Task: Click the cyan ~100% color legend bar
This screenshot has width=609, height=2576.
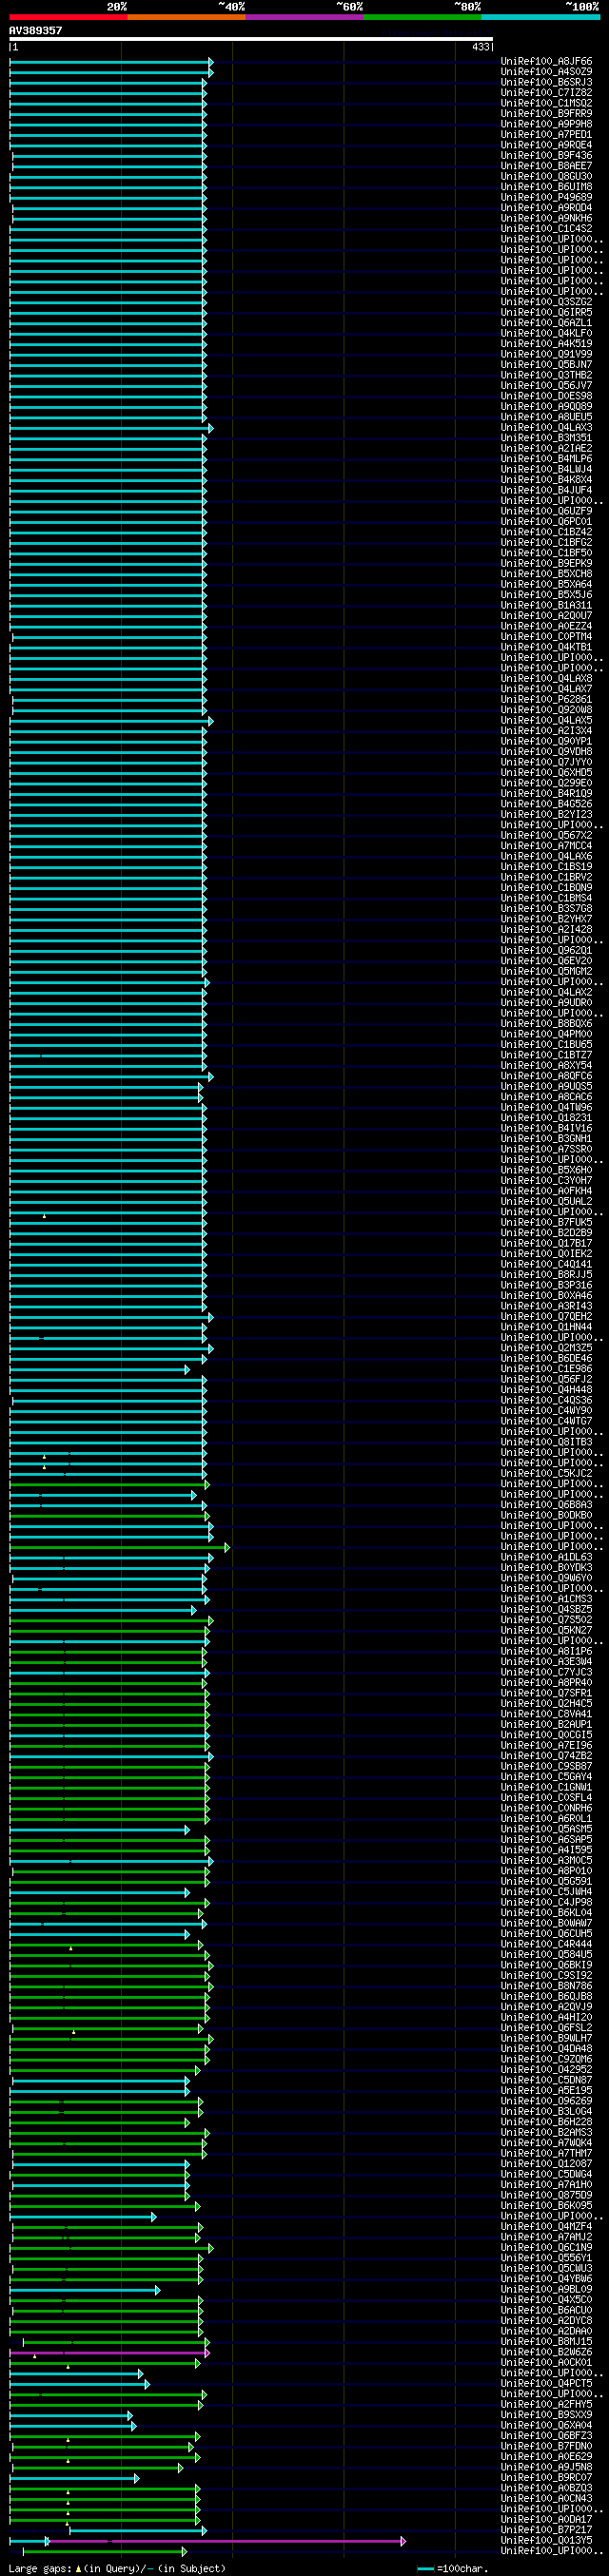Action: (x=540, y=17)
